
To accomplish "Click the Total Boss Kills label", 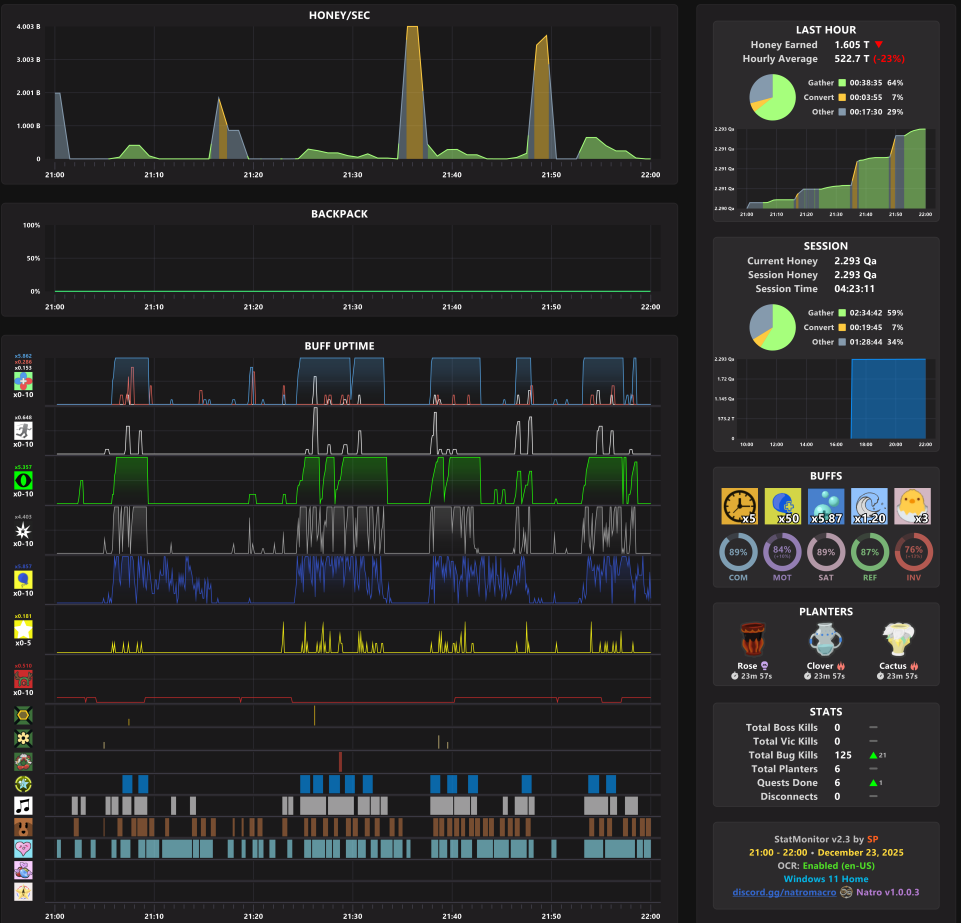I will (781, 727).
